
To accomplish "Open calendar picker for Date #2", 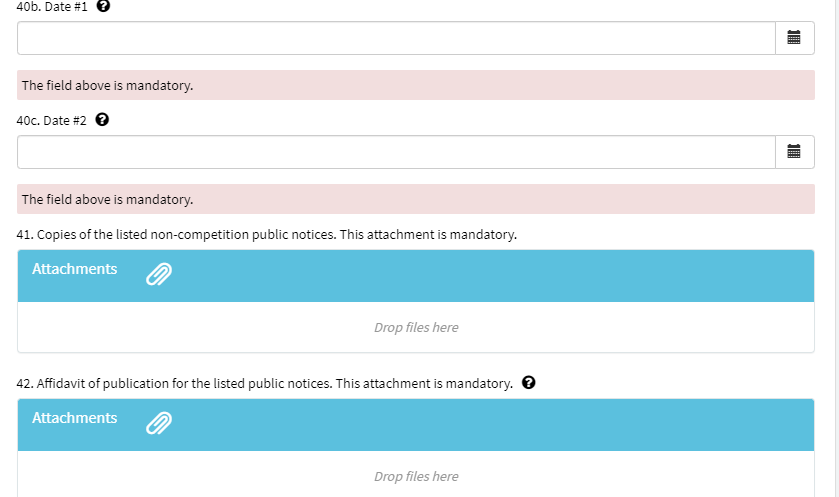I will [794, 152].
